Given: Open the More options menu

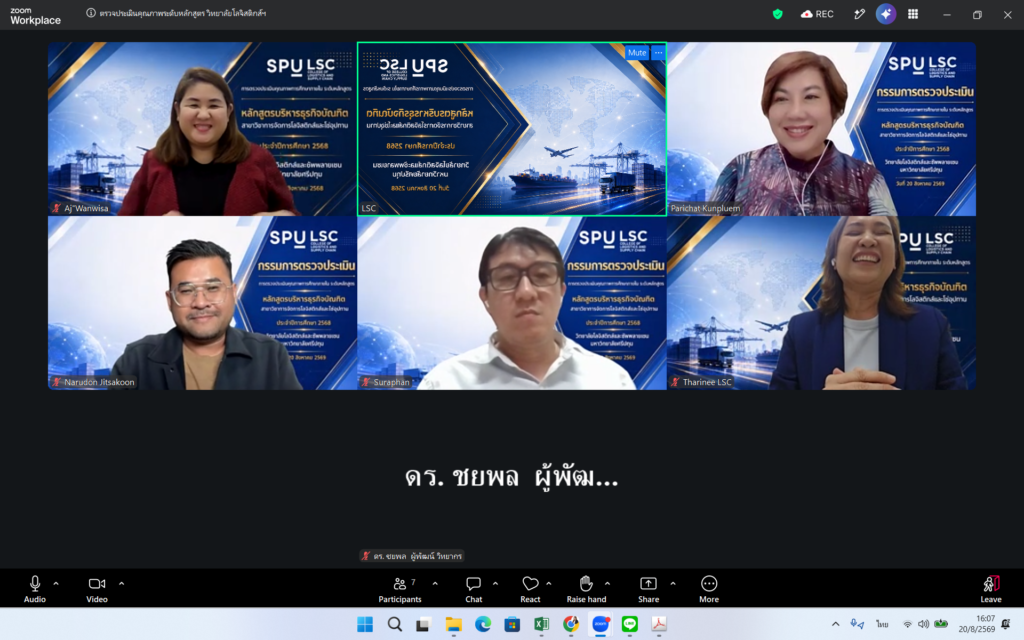Looking at the screenshot, I should pyautogui.click(x=709, y=588).
